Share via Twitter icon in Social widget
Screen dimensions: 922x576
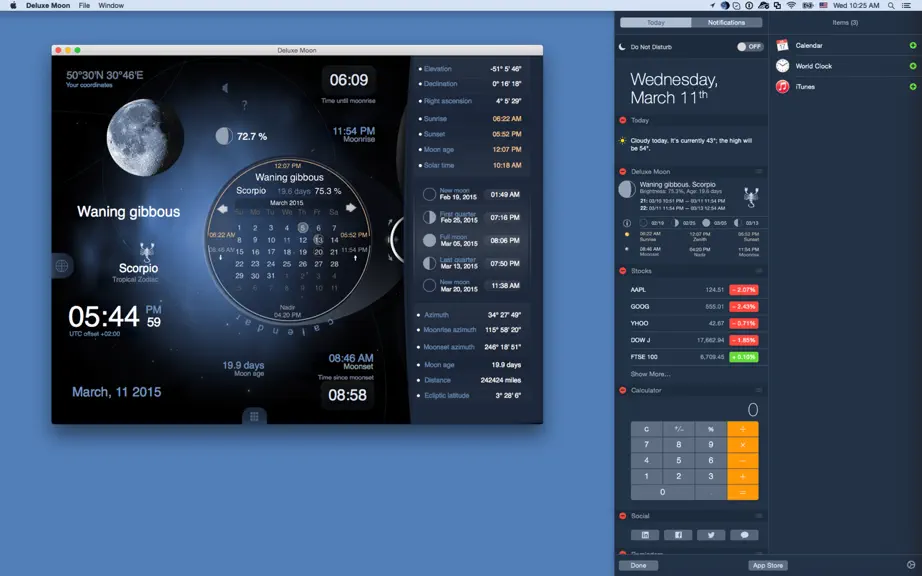[711, 535]
